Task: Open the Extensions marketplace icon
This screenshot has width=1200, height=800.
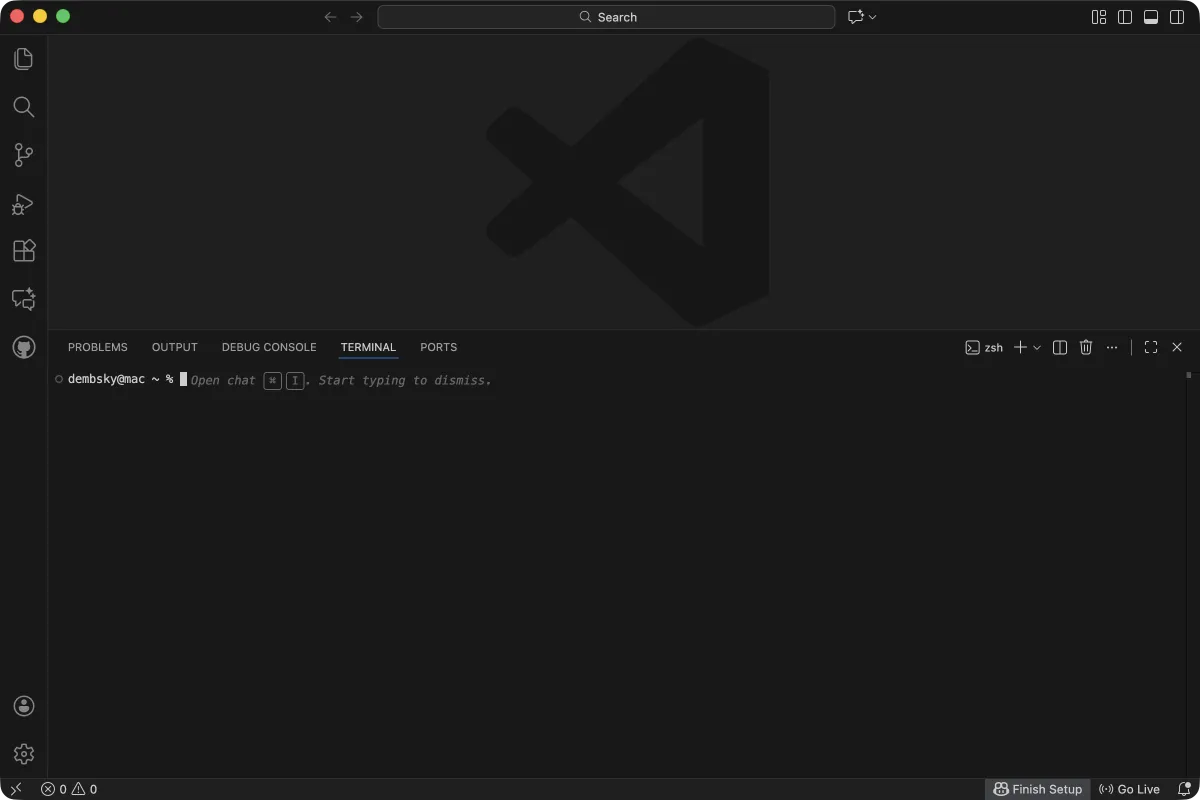Action: 23,251
